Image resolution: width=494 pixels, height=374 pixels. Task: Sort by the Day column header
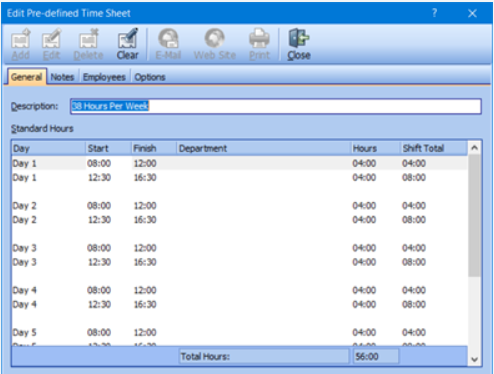48,148
